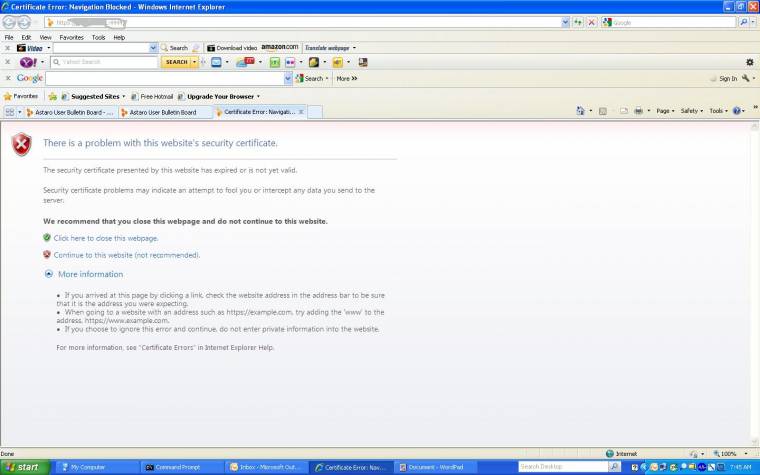Switch to the Astaro User Bulletin Board tab

click(x=162, y=112)
